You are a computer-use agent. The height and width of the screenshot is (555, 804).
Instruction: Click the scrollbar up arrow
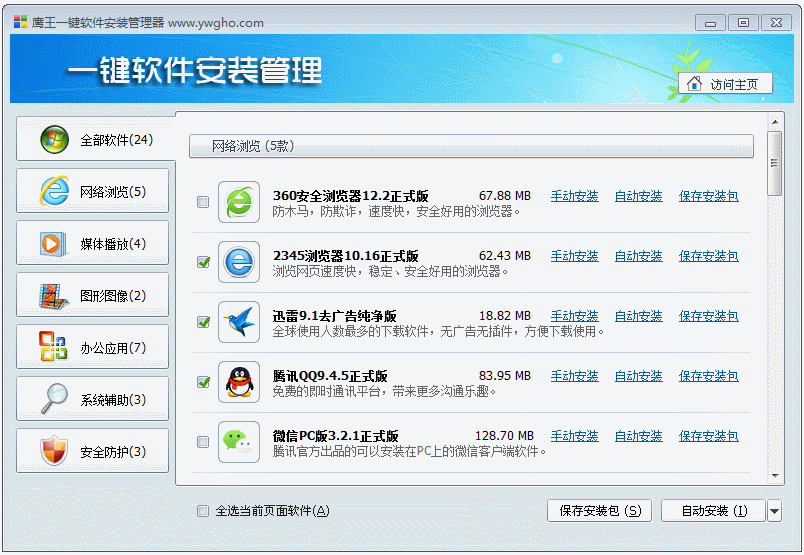point(774,122)
